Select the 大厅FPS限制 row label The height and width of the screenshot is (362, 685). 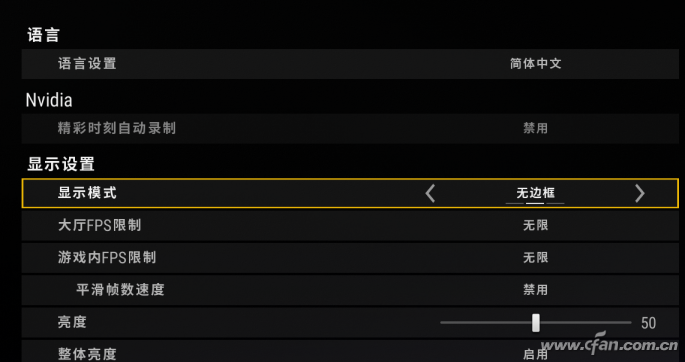click(x=99, y=225)
